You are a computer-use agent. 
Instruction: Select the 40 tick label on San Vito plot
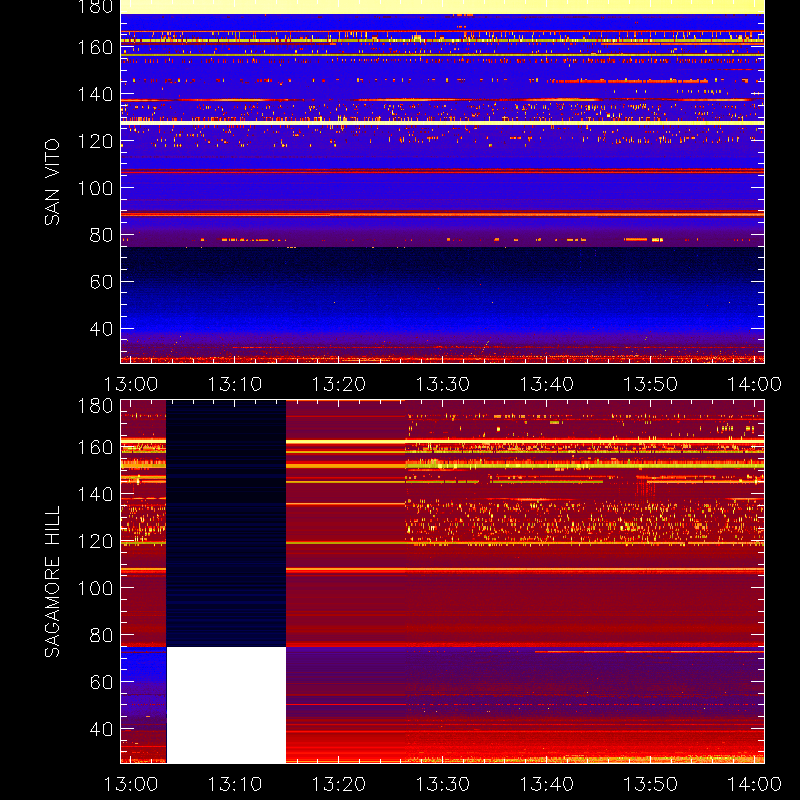tap(101, 329)
